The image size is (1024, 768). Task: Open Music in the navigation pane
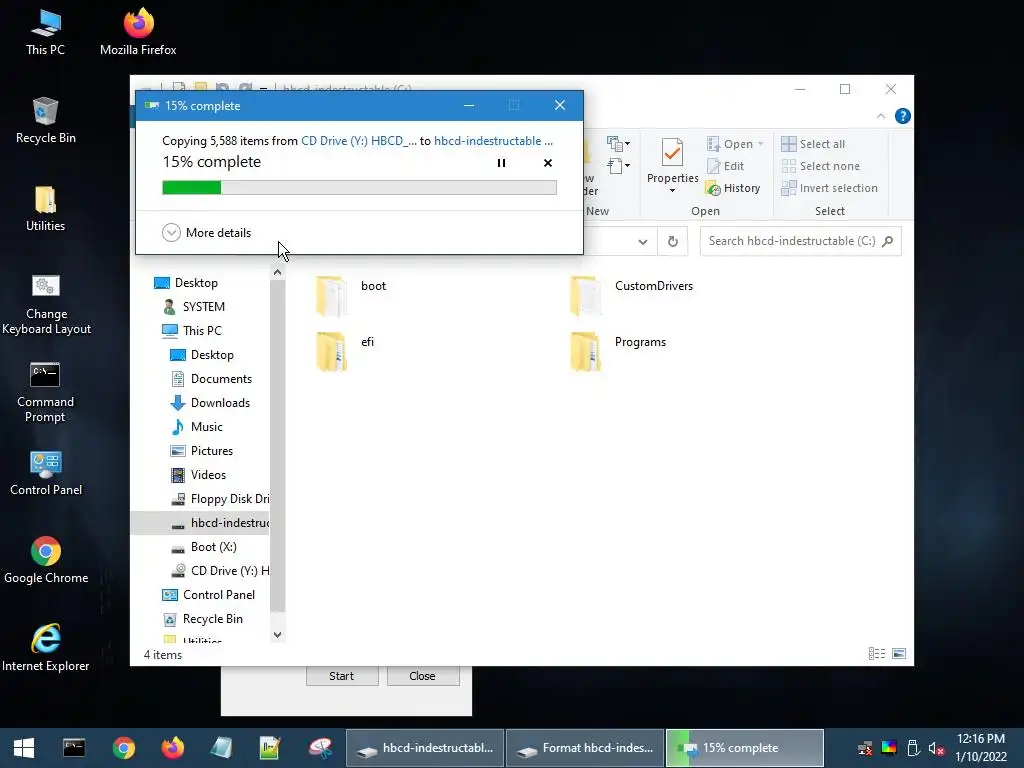pos(197,427)
